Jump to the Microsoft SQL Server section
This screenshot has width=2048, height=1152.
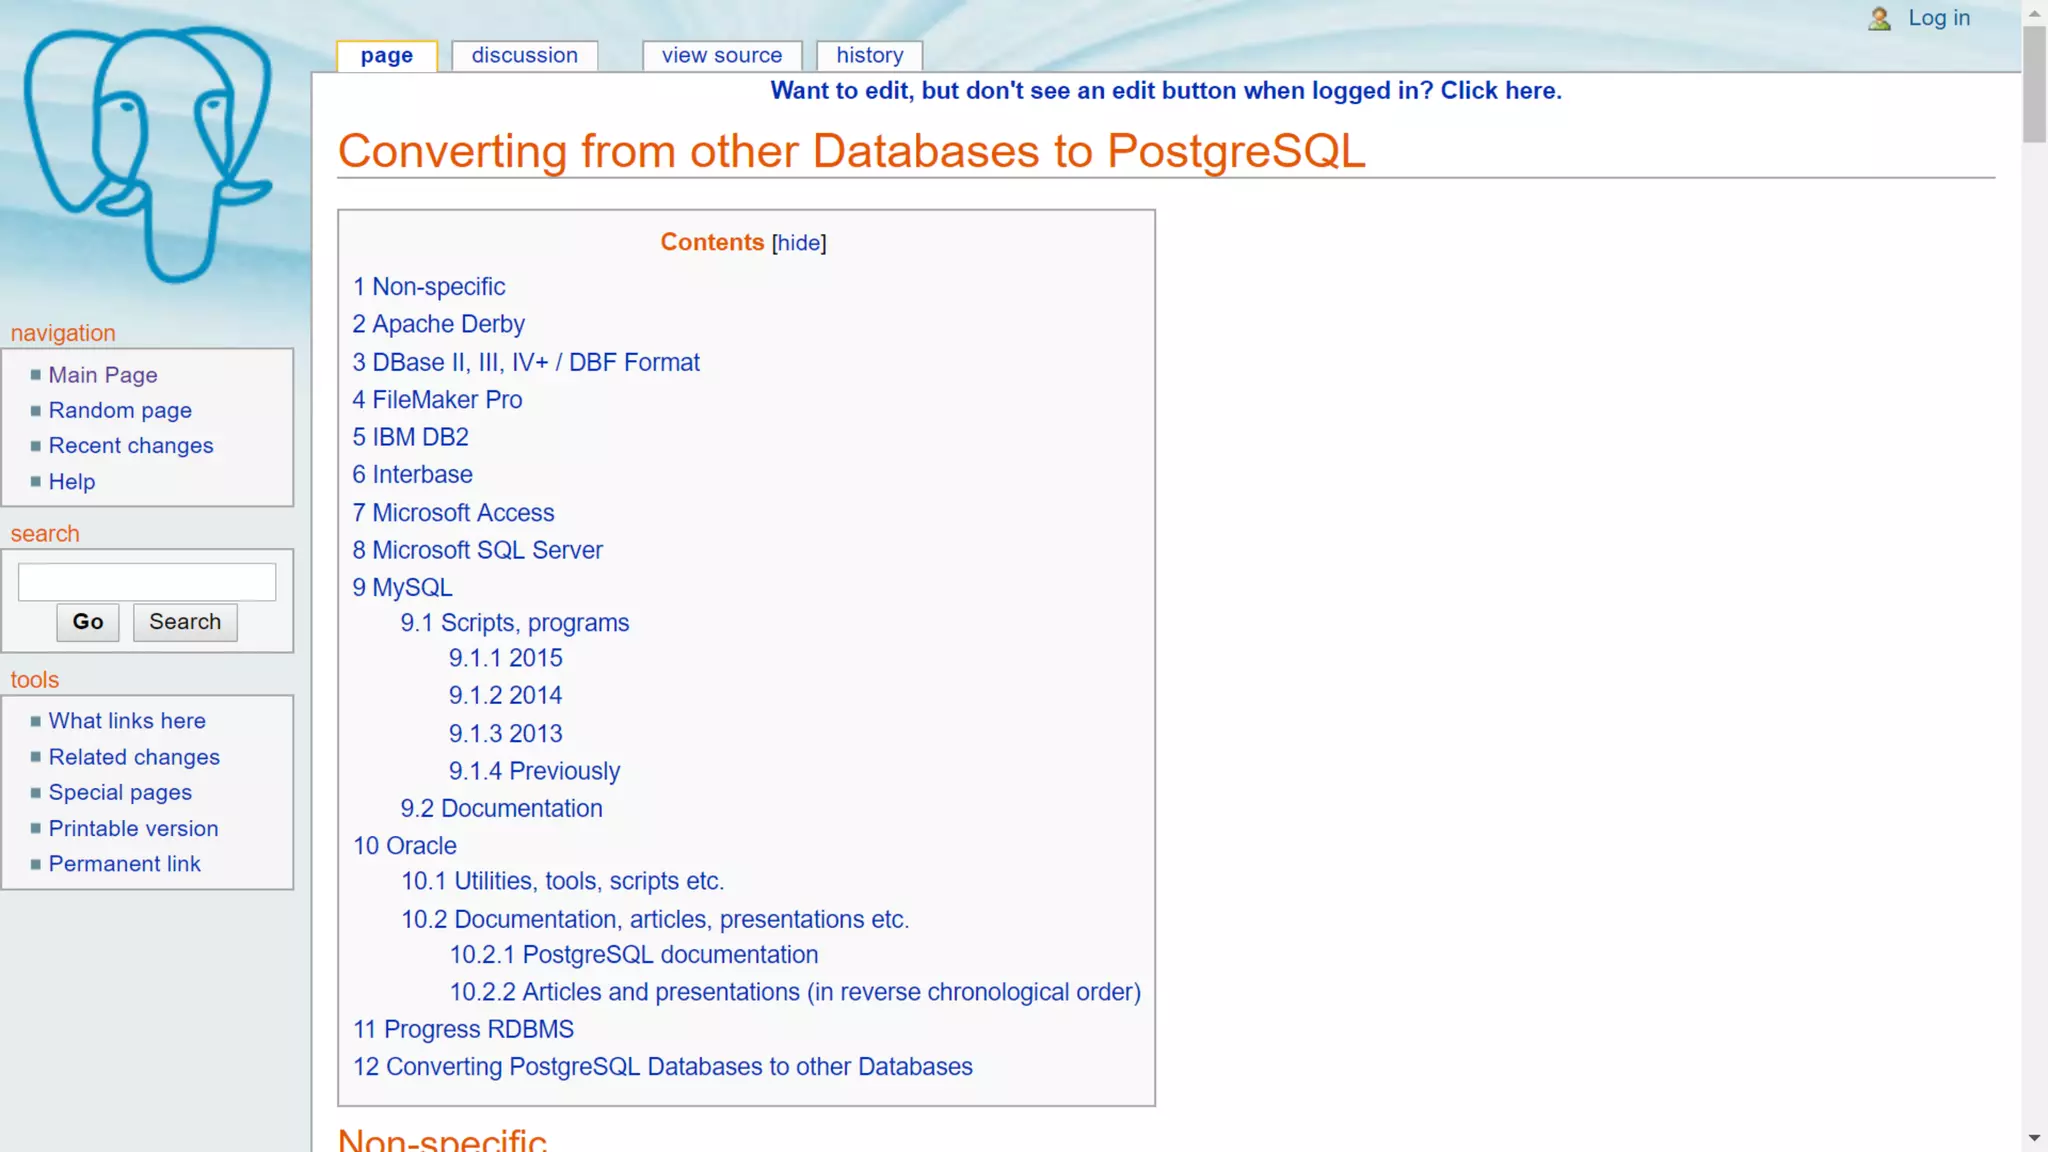(477, 550)
